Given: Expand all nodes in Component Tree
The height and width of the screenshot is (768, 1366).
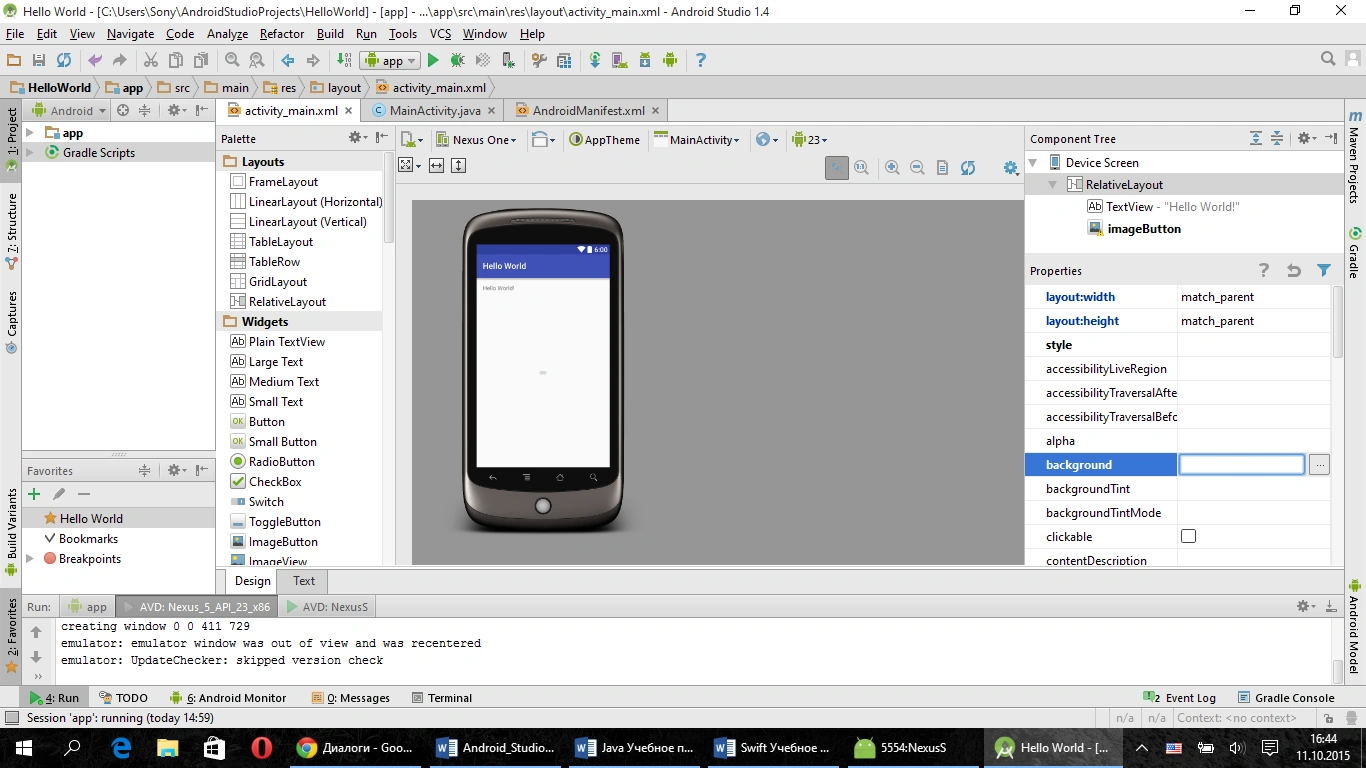Looking at the screenshot, I should click(1256, 139).
